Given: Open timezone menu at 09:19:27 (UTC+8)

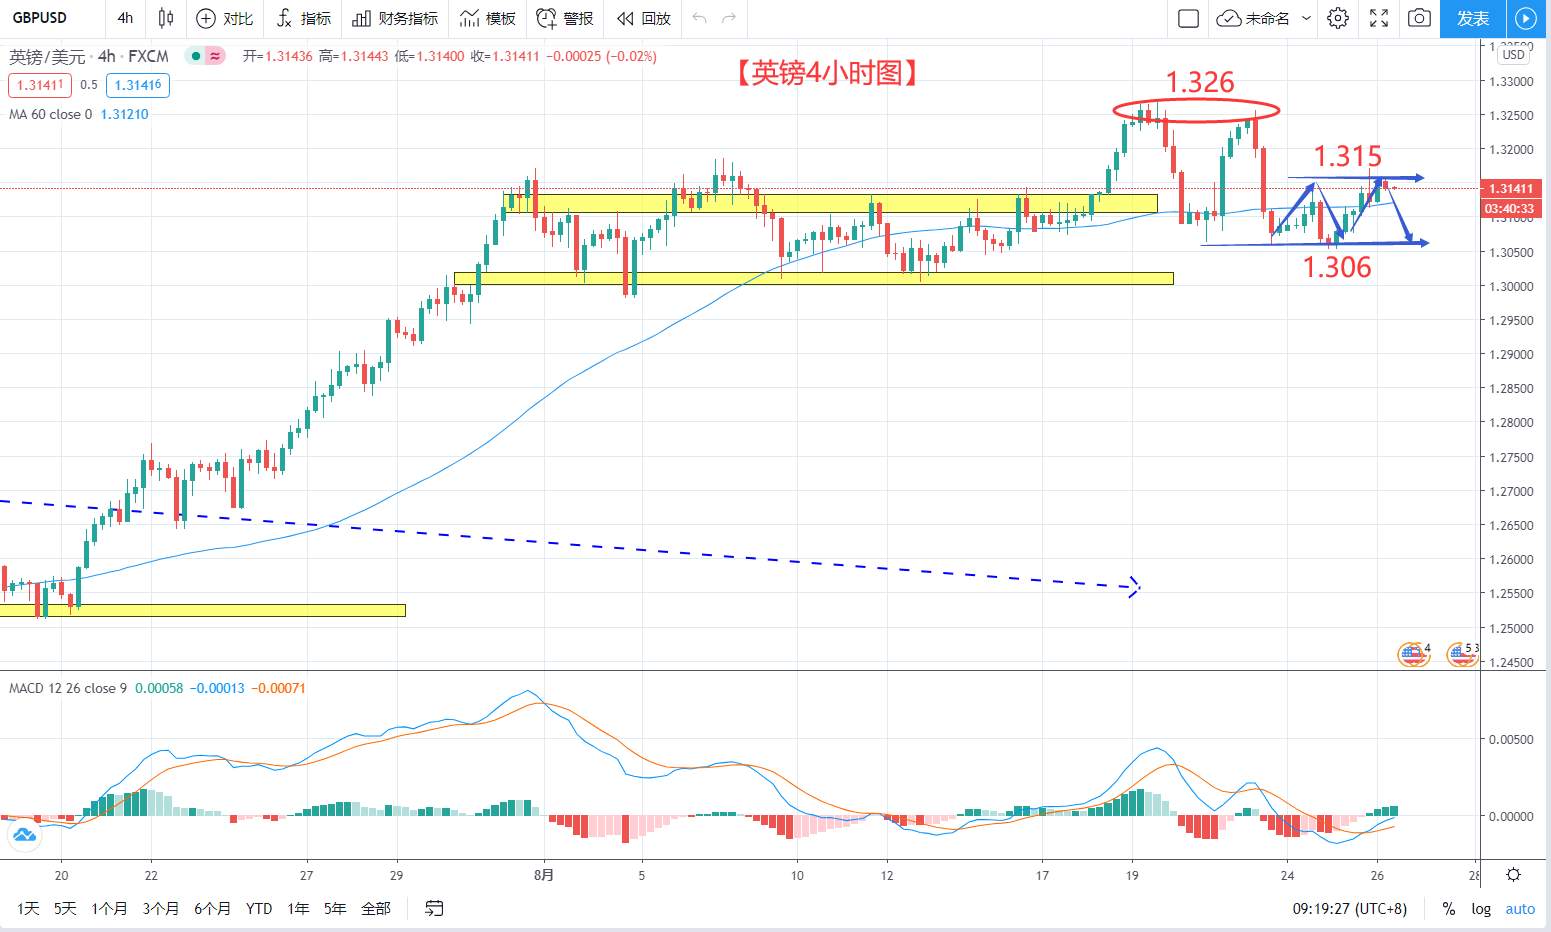Looking at the screenshot, I should click(x=1349, y=908).
